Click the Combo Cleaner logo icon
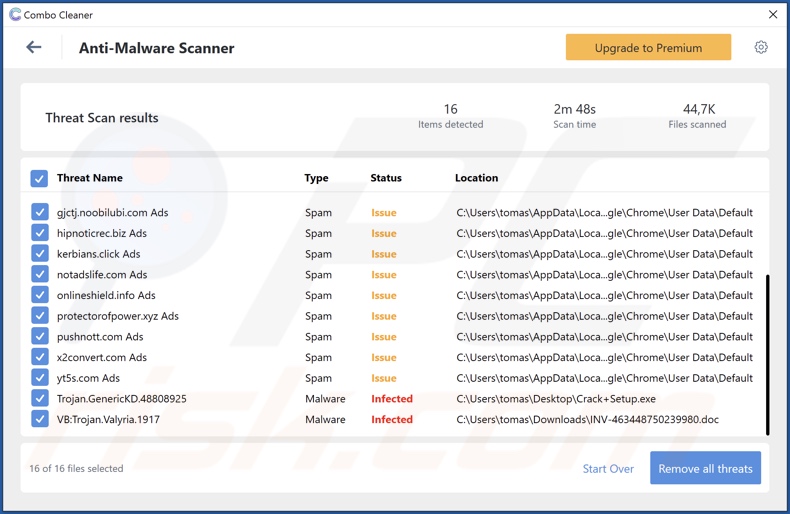790x514 pixels. [x=15, y=15]
